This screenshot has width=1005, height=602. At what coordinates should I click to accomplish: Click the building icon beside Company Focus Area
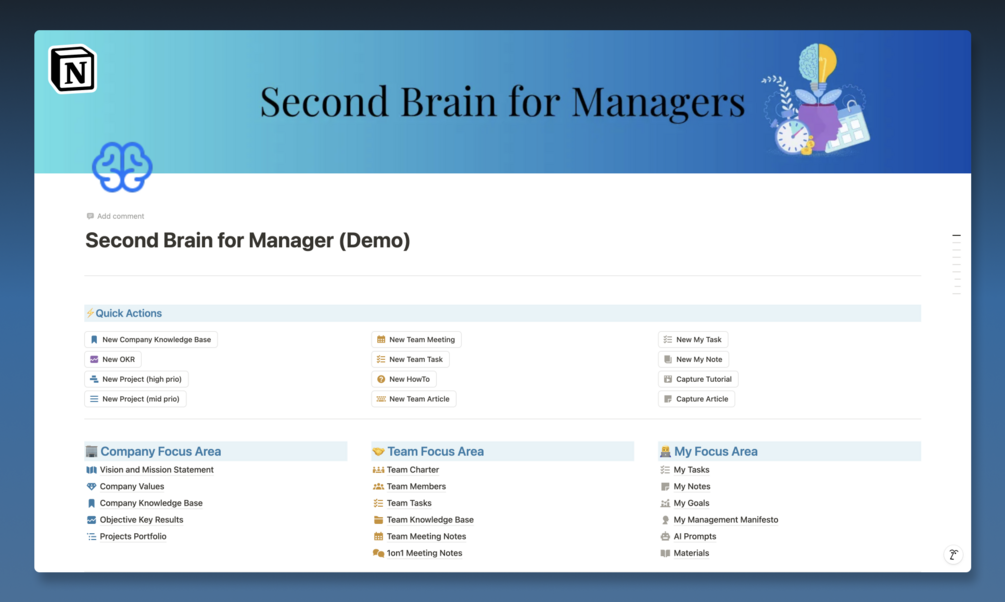pos(92,451)
